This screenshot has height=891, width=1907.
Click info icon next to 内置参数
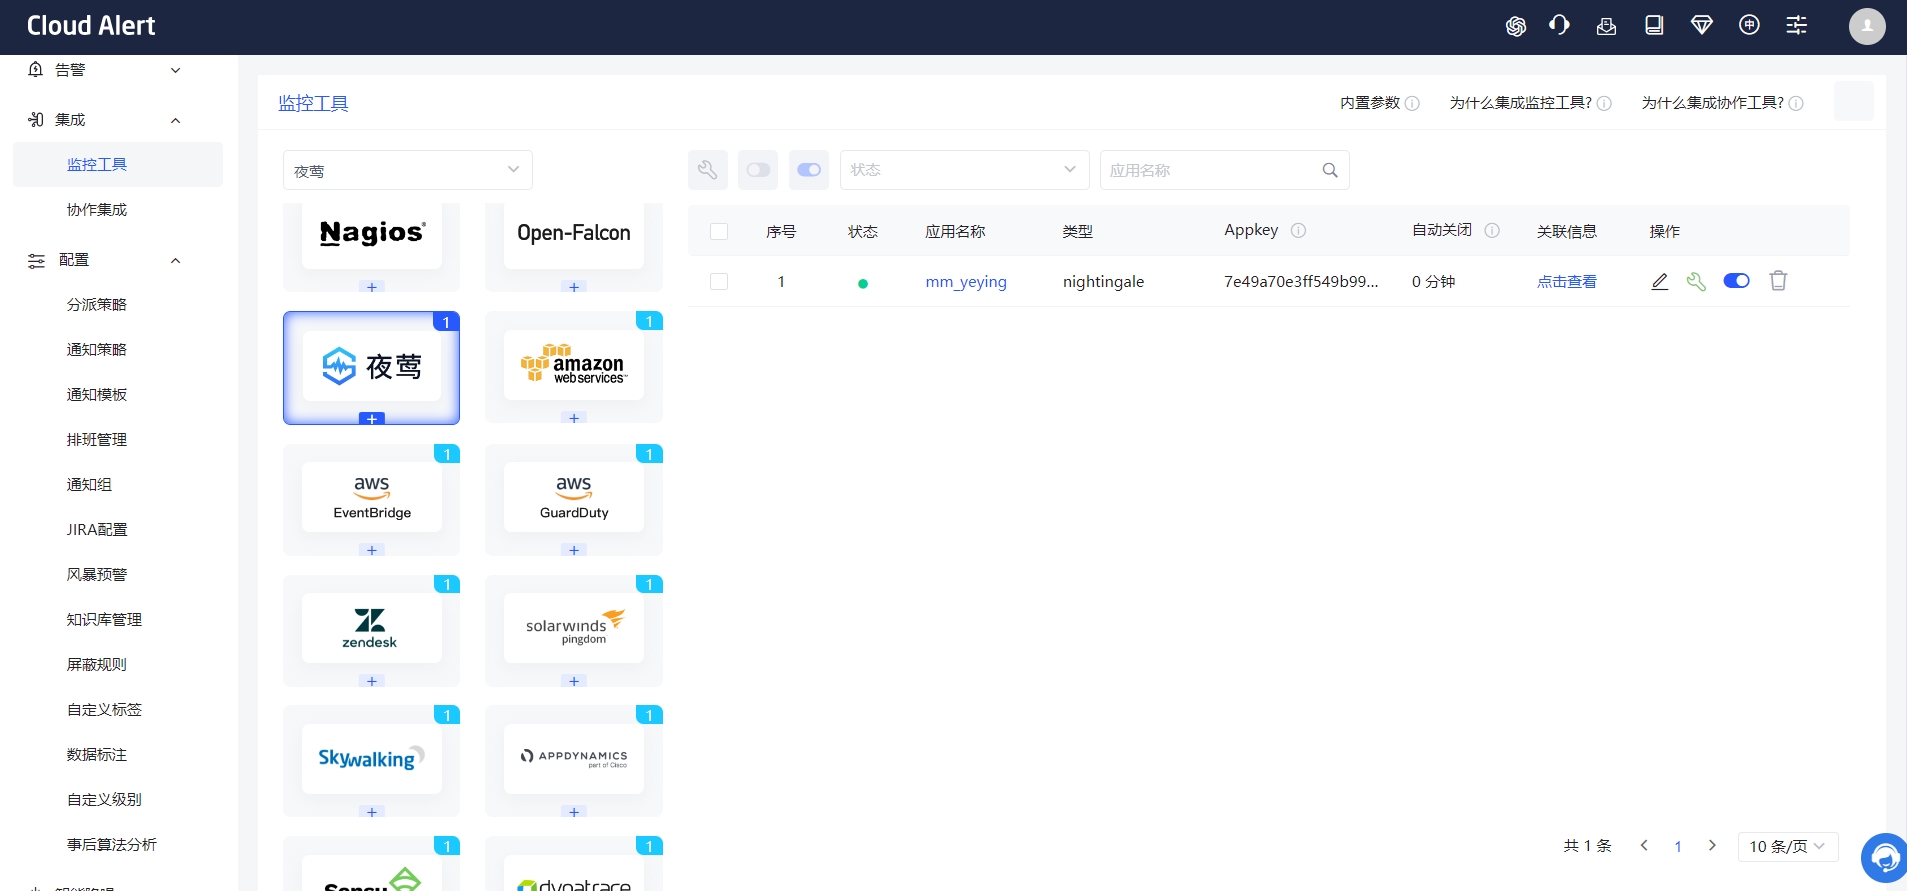(x=1412, y=103)
